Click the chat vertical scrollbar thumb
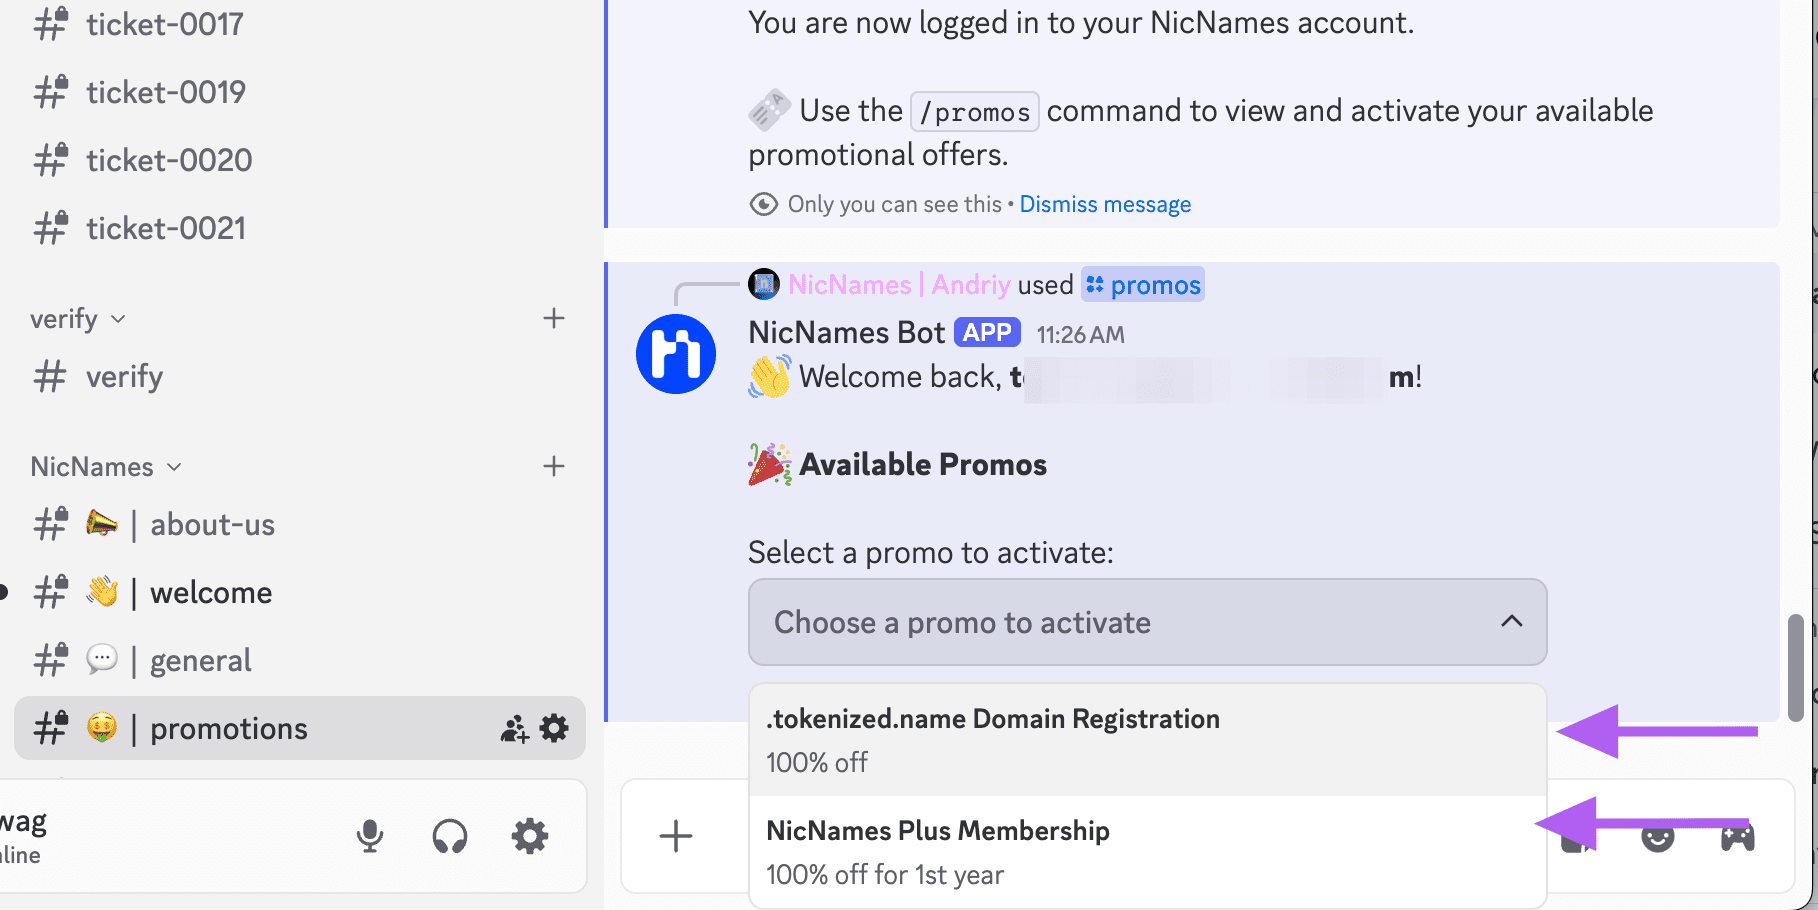The width and height of the screenshot is (1818, 910). (1795, 668)
